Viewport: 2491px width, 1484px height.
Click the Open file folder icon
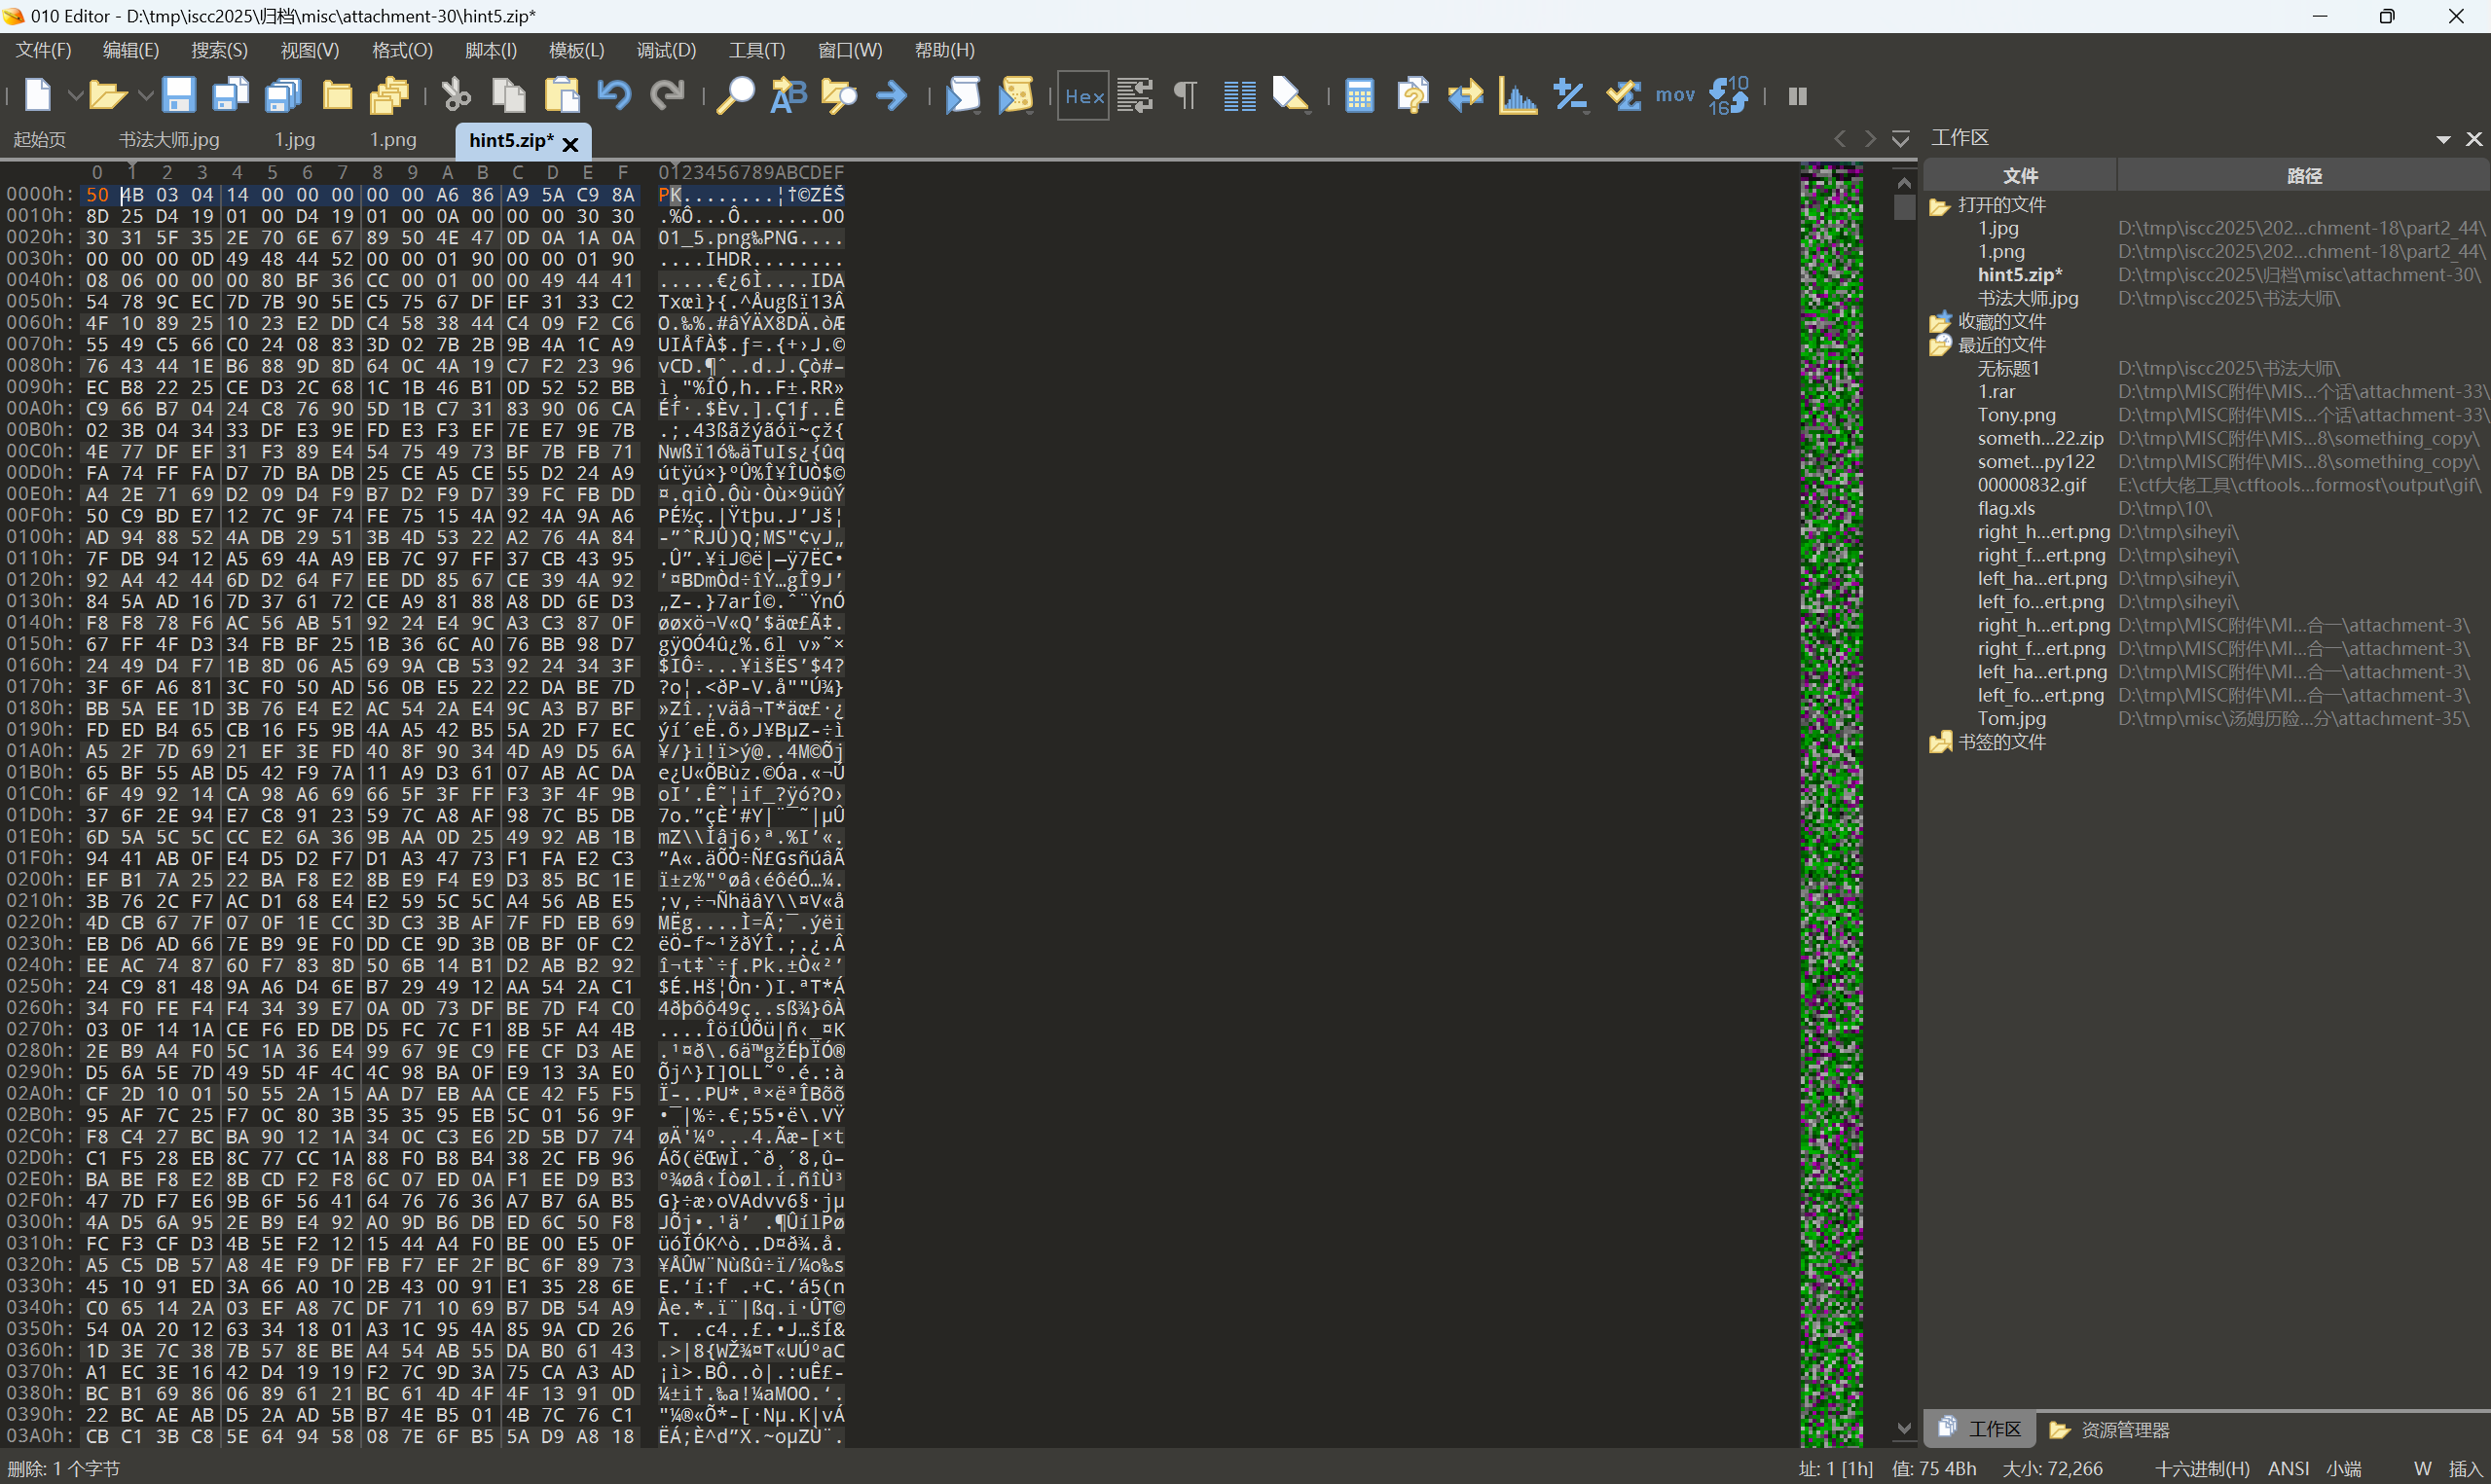pyautogui.click(x=107, y=96)
